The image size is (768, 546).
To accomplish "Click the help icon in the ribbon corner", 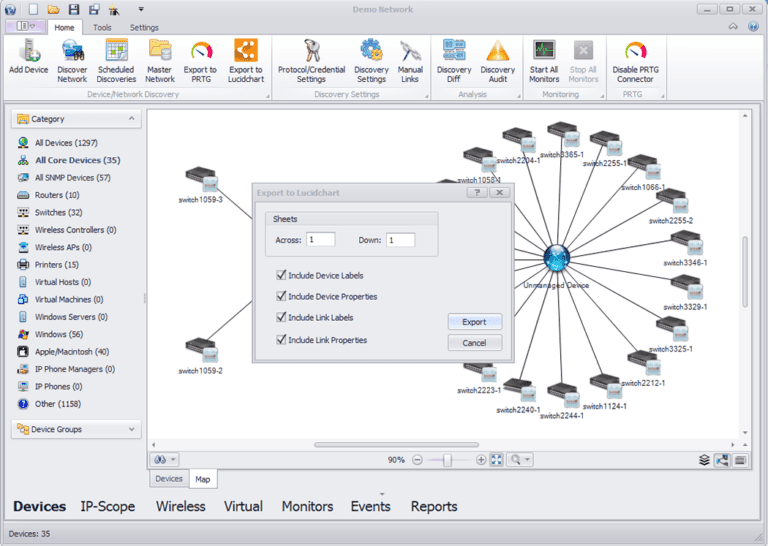I will point(753,26).
